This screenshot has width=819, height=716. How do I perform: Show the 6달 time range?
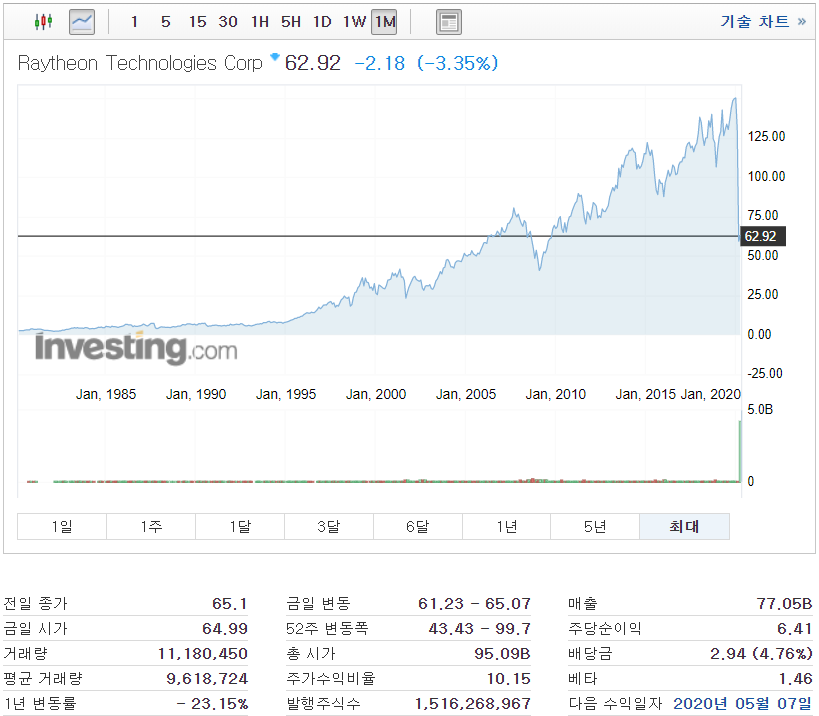[x=417, y=526]
